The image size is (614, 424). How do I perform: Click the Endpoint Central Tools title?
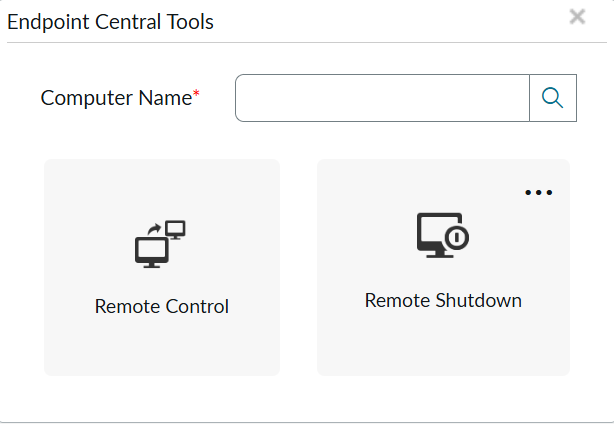(111, 21)
